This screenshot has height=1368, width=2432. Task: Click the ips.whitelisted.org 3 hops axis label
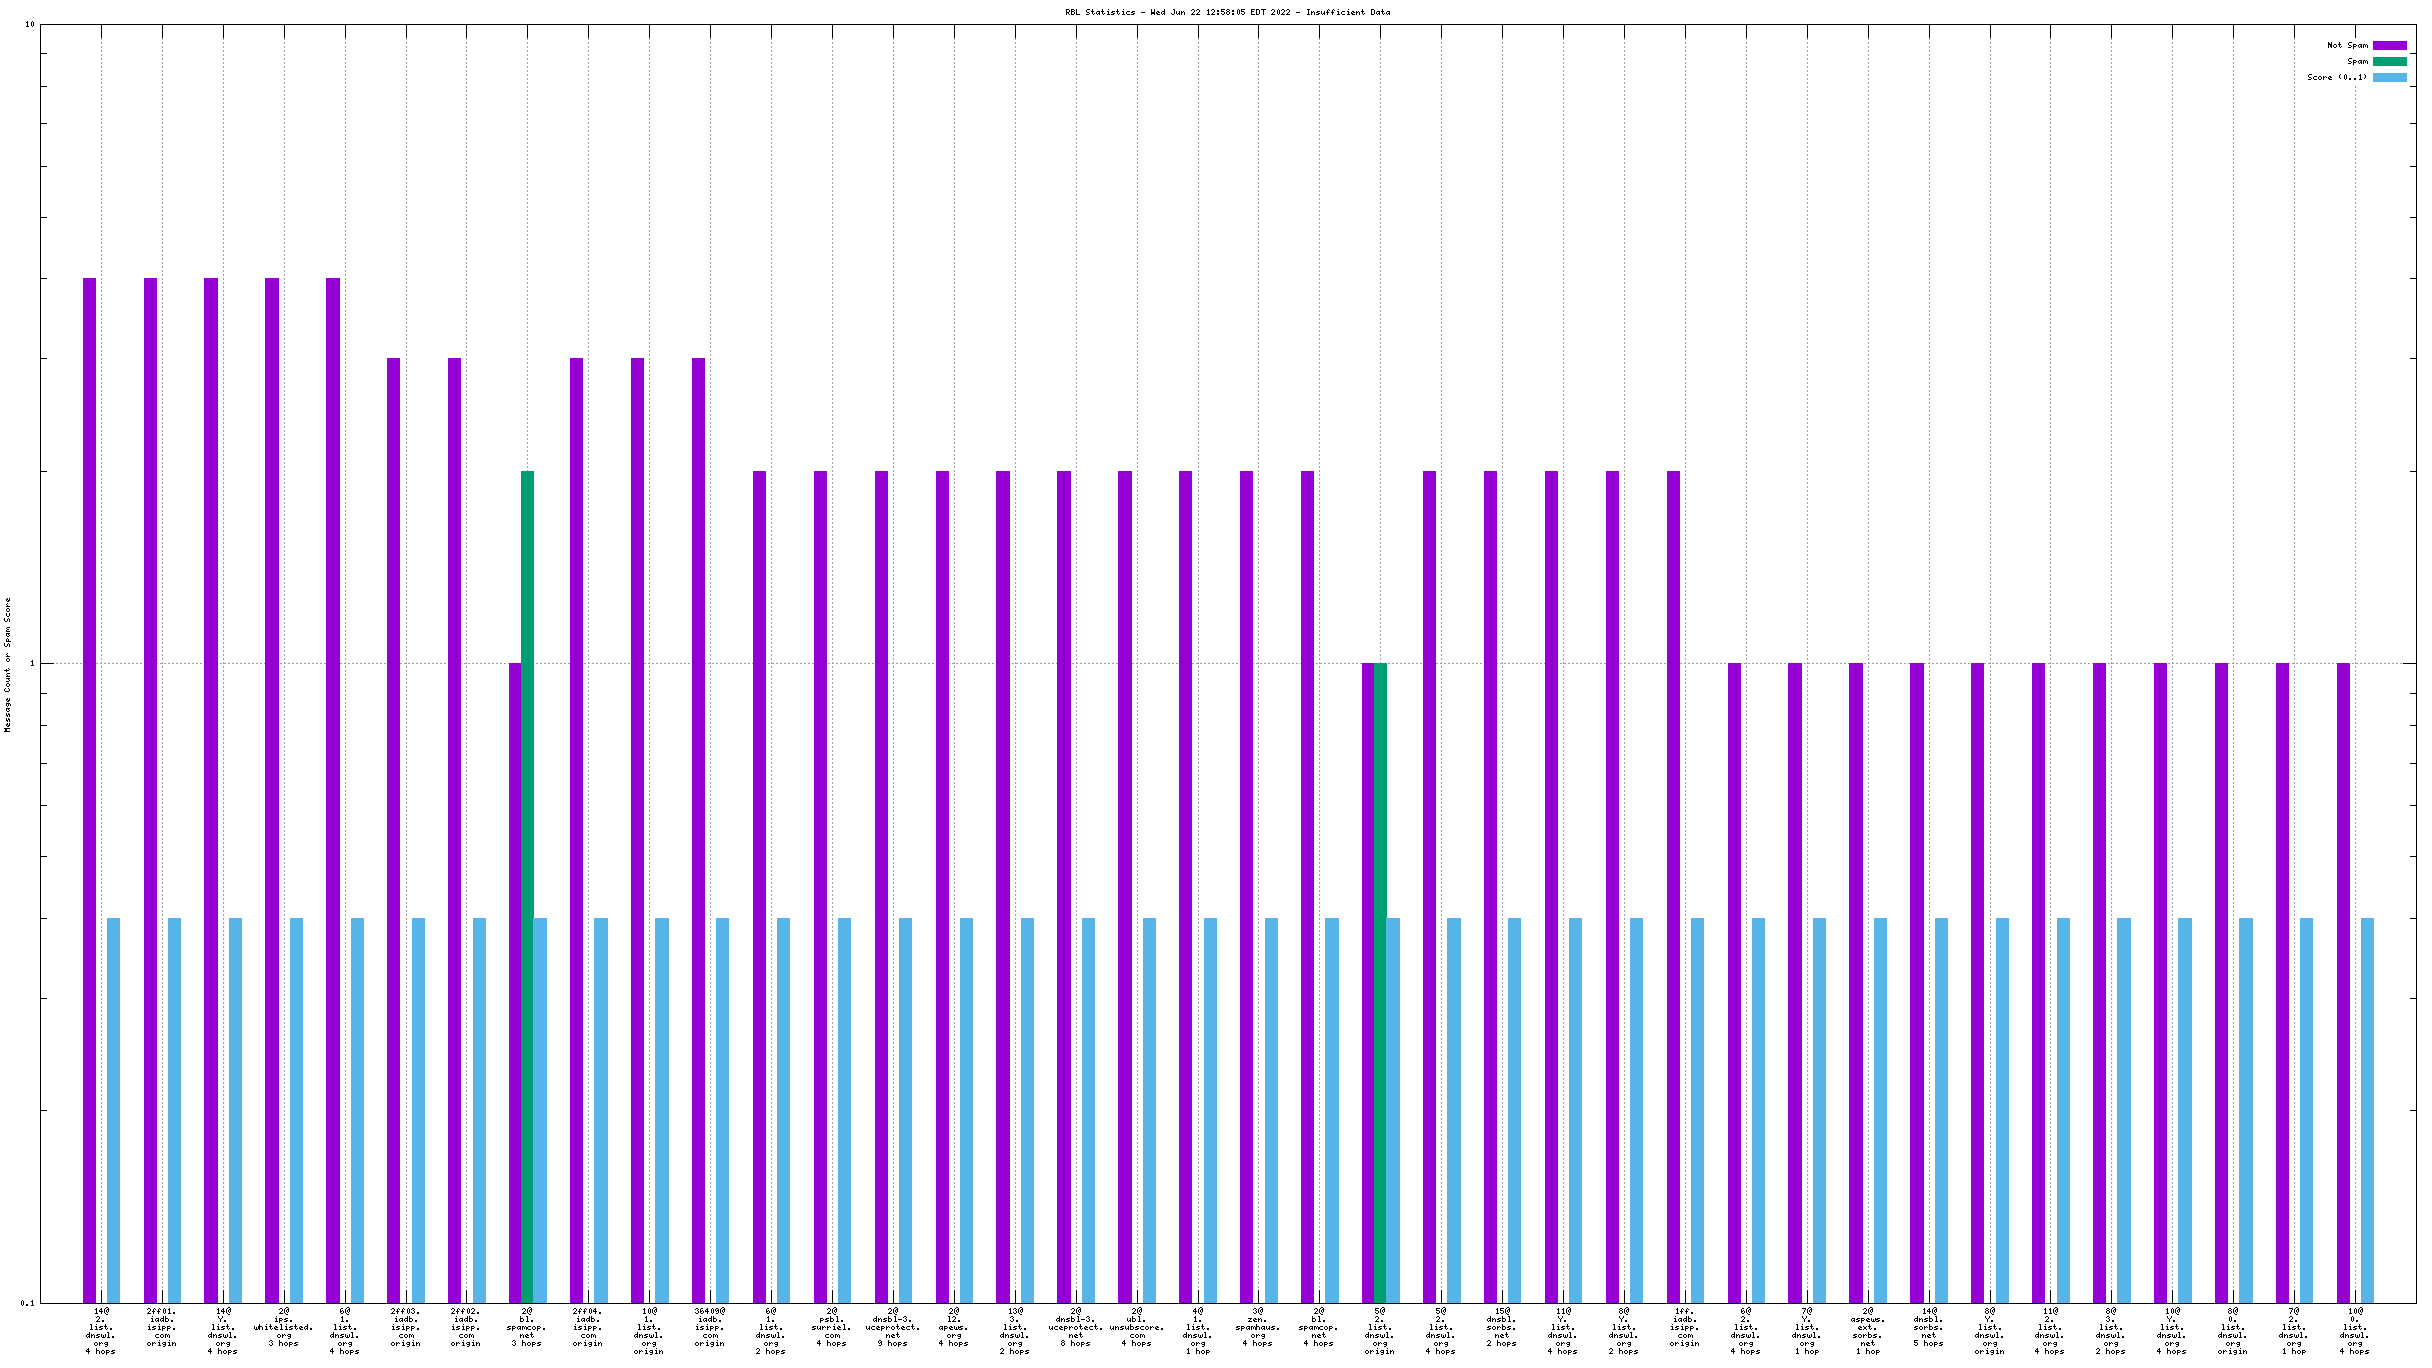click(283, 1329)
